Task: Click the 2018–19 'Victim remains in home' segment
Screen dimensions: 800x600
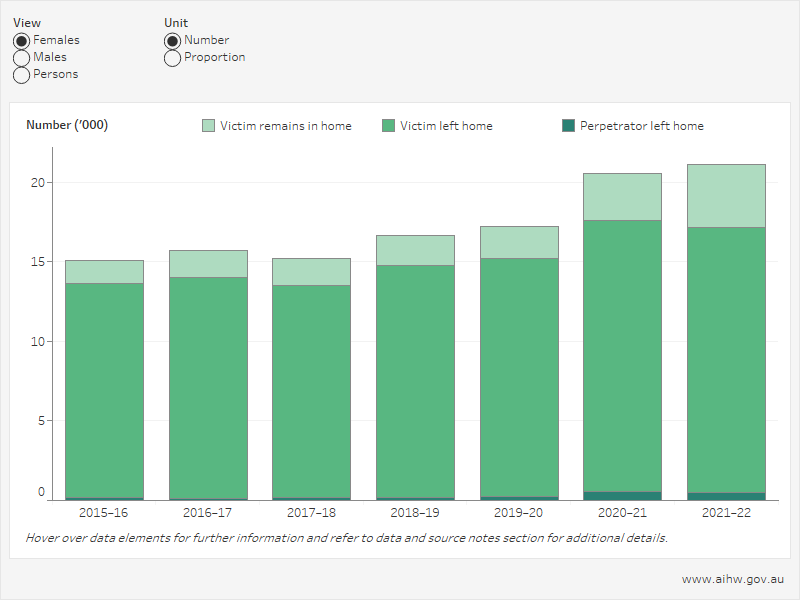Action: 415,250
